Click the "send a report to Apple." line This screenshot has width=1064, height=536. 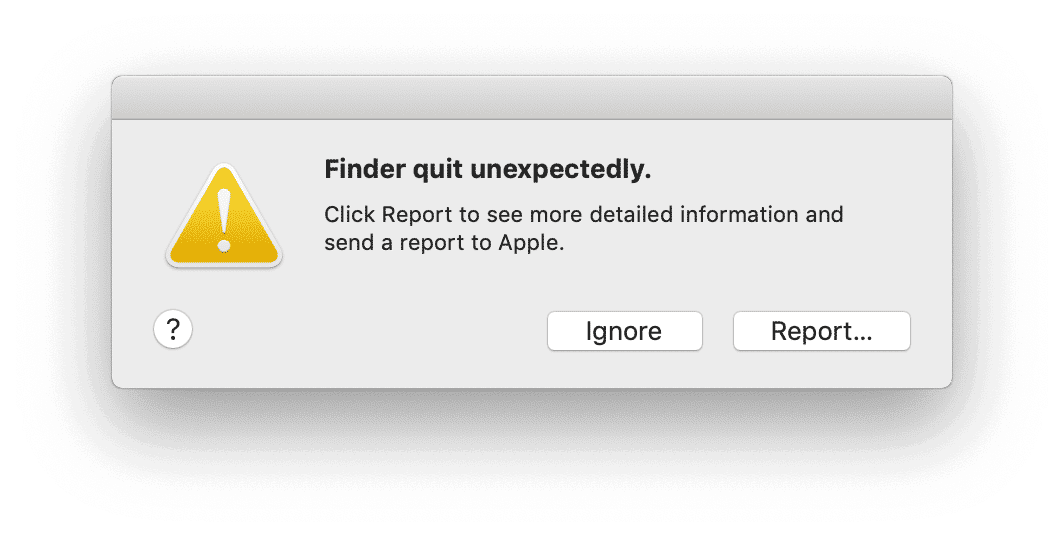click(445, 243)
